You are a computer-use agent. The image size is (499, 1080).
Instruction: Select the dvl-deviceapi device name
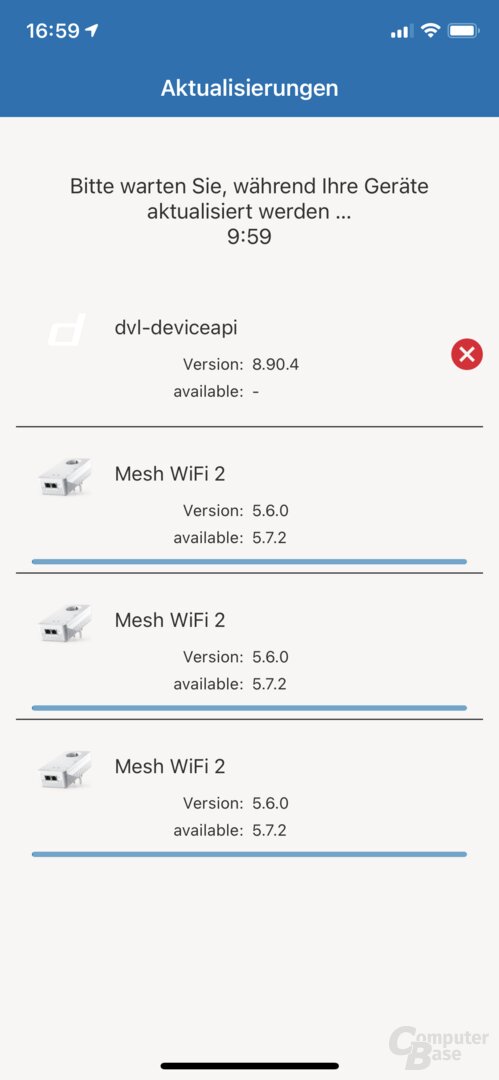point(176,327)
